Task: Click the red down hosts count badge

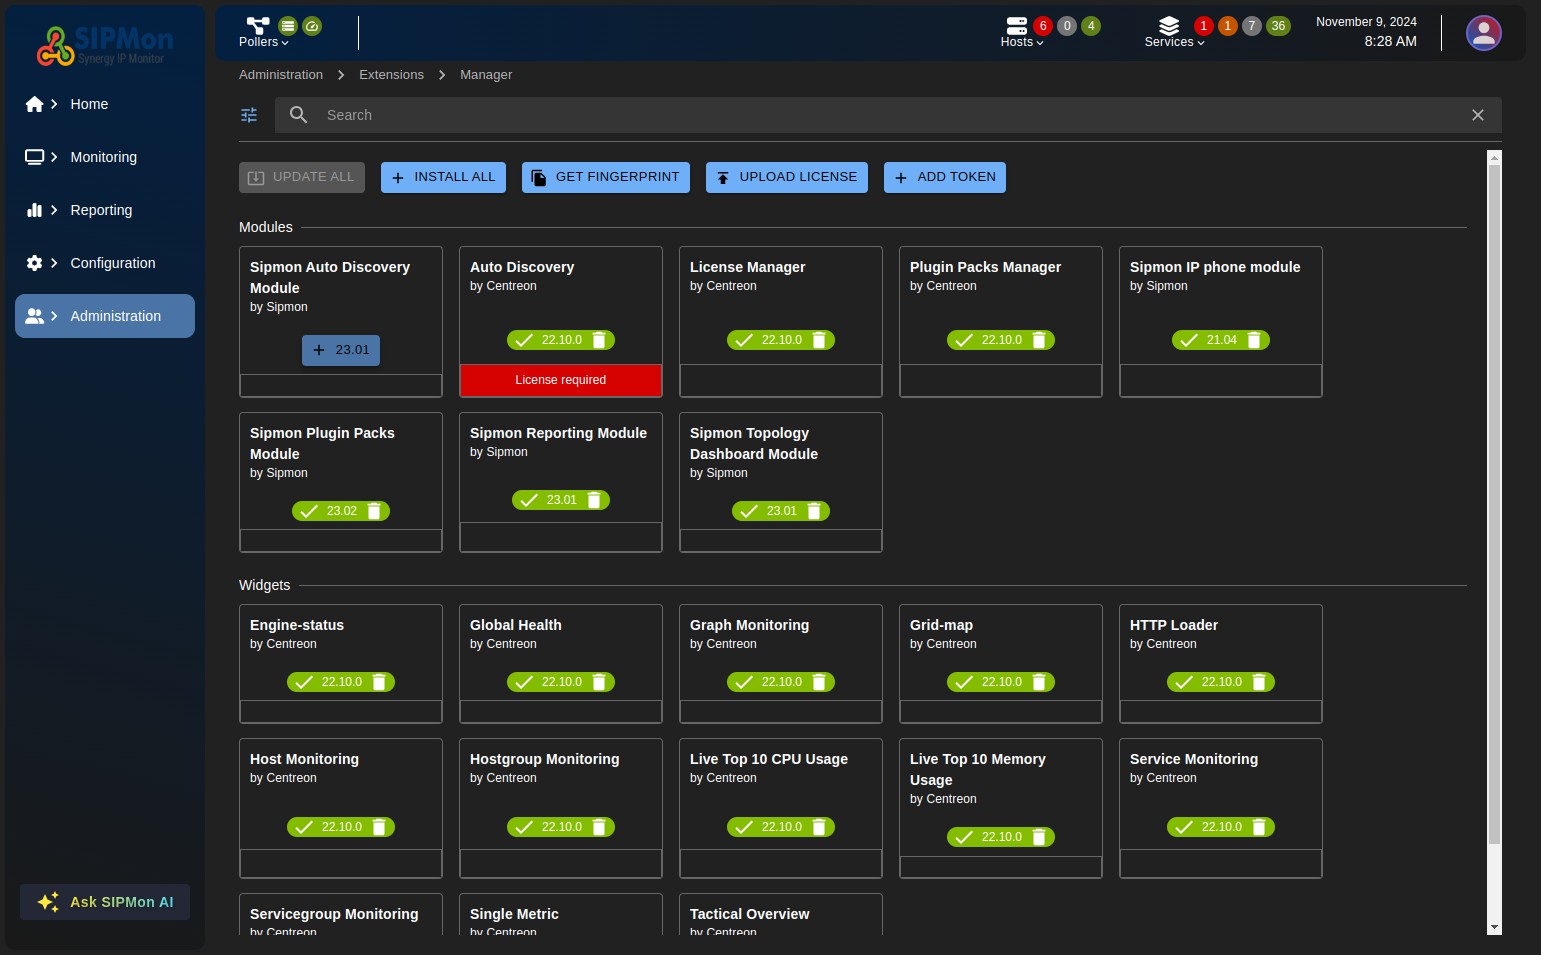Action: [1042, 26]
